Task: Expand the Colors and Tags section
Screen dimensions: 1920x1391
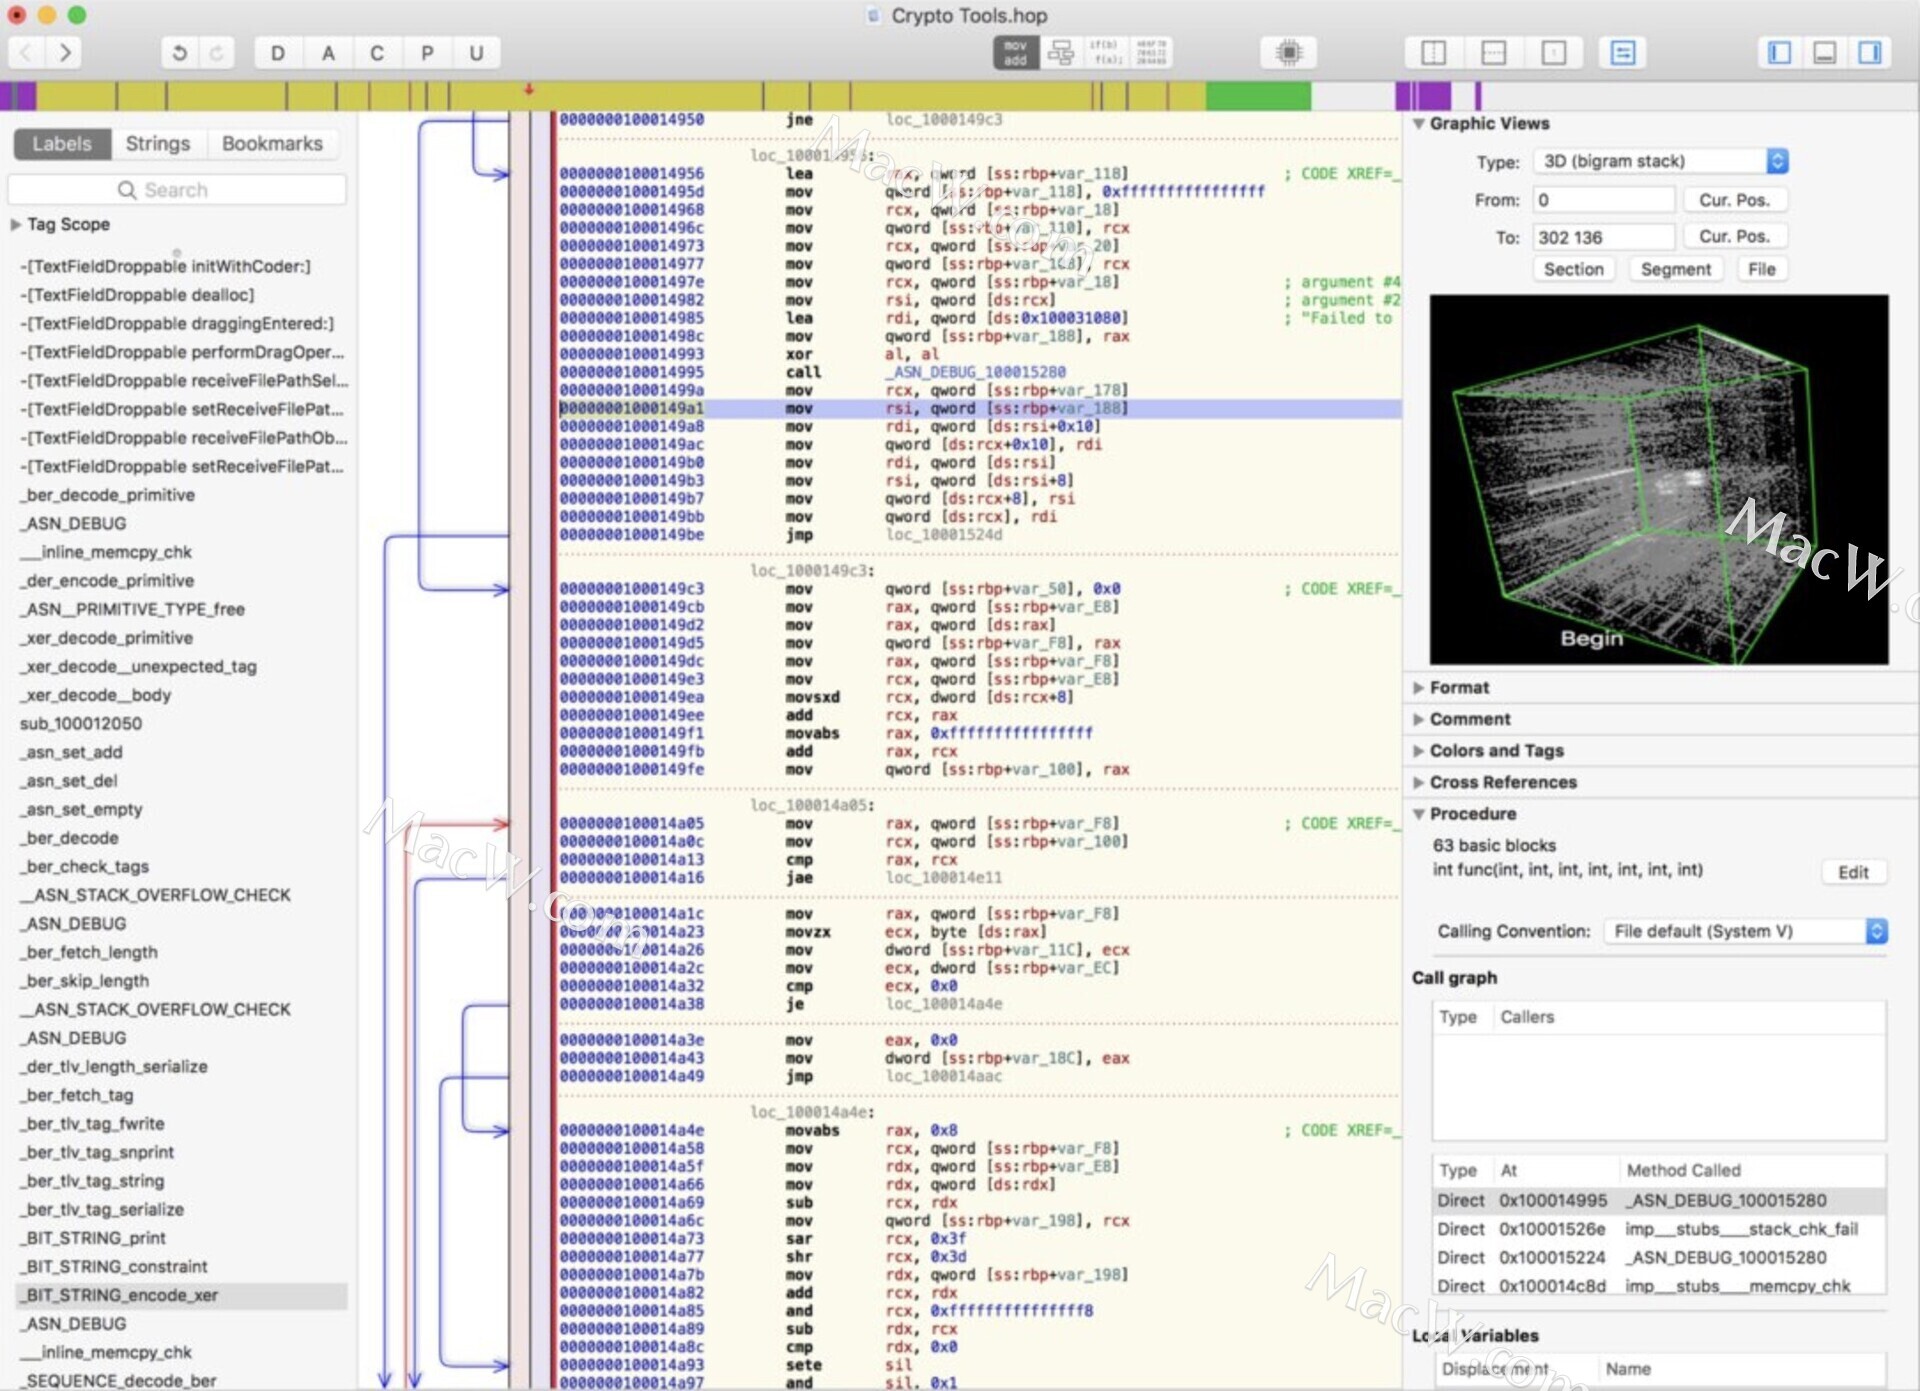Action: coord(1418,751)
